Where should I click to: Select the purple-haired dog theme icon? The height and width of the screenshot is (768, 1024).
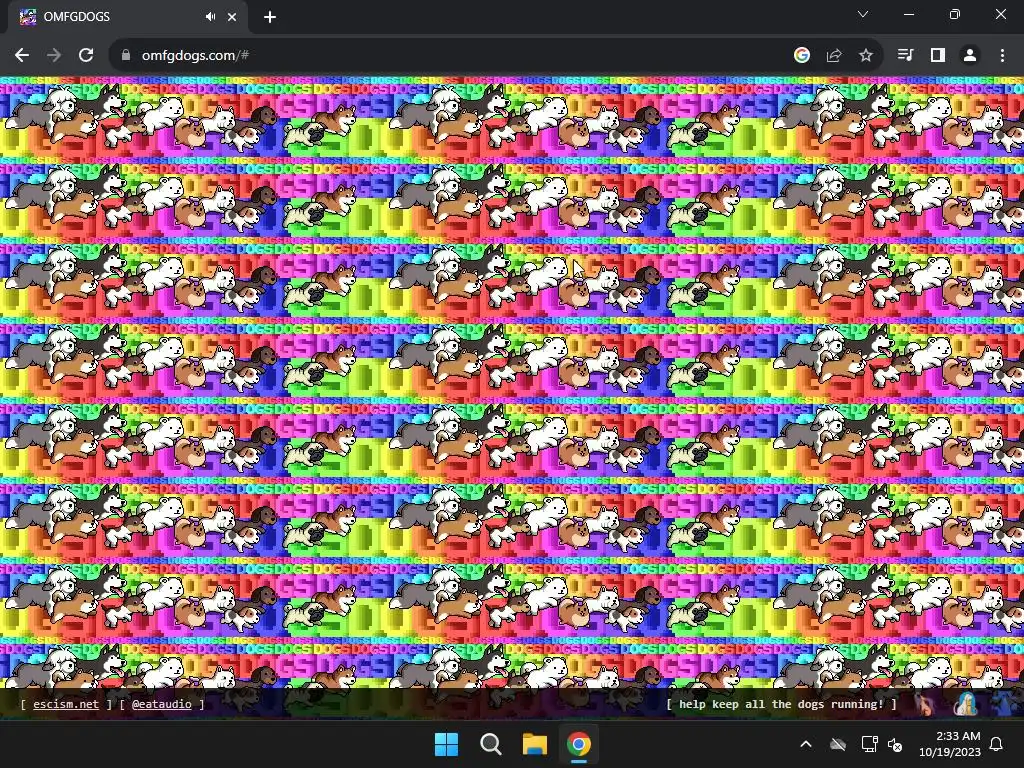pyautogui.click(x=924, y=704)
